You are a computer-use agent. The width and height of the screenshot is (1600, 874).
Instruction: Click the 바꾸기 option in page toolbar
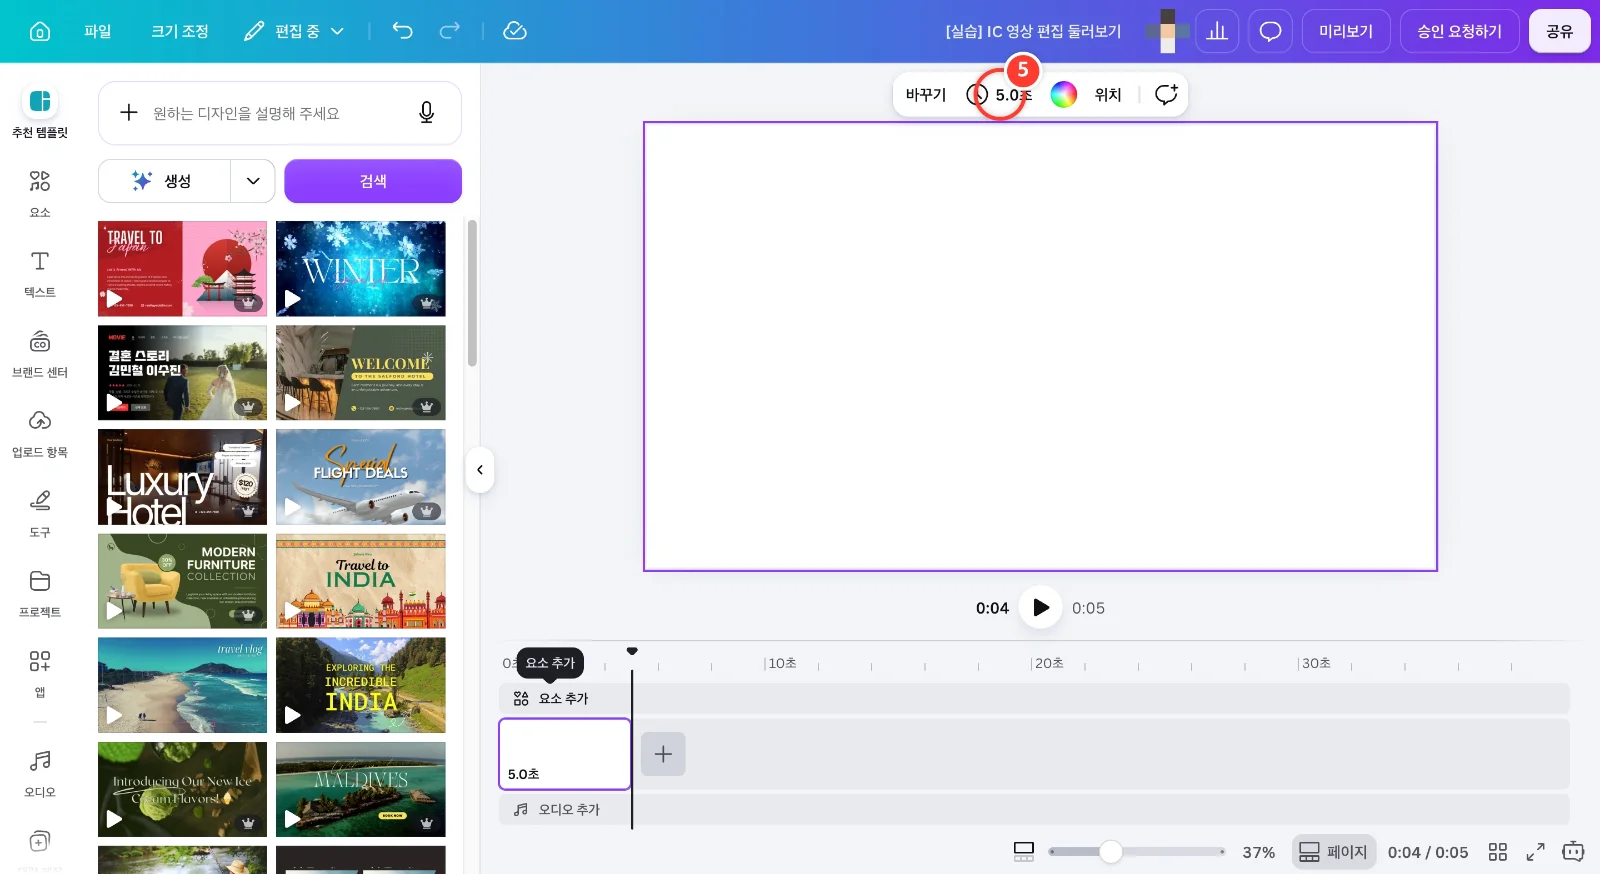click(926, 94)
